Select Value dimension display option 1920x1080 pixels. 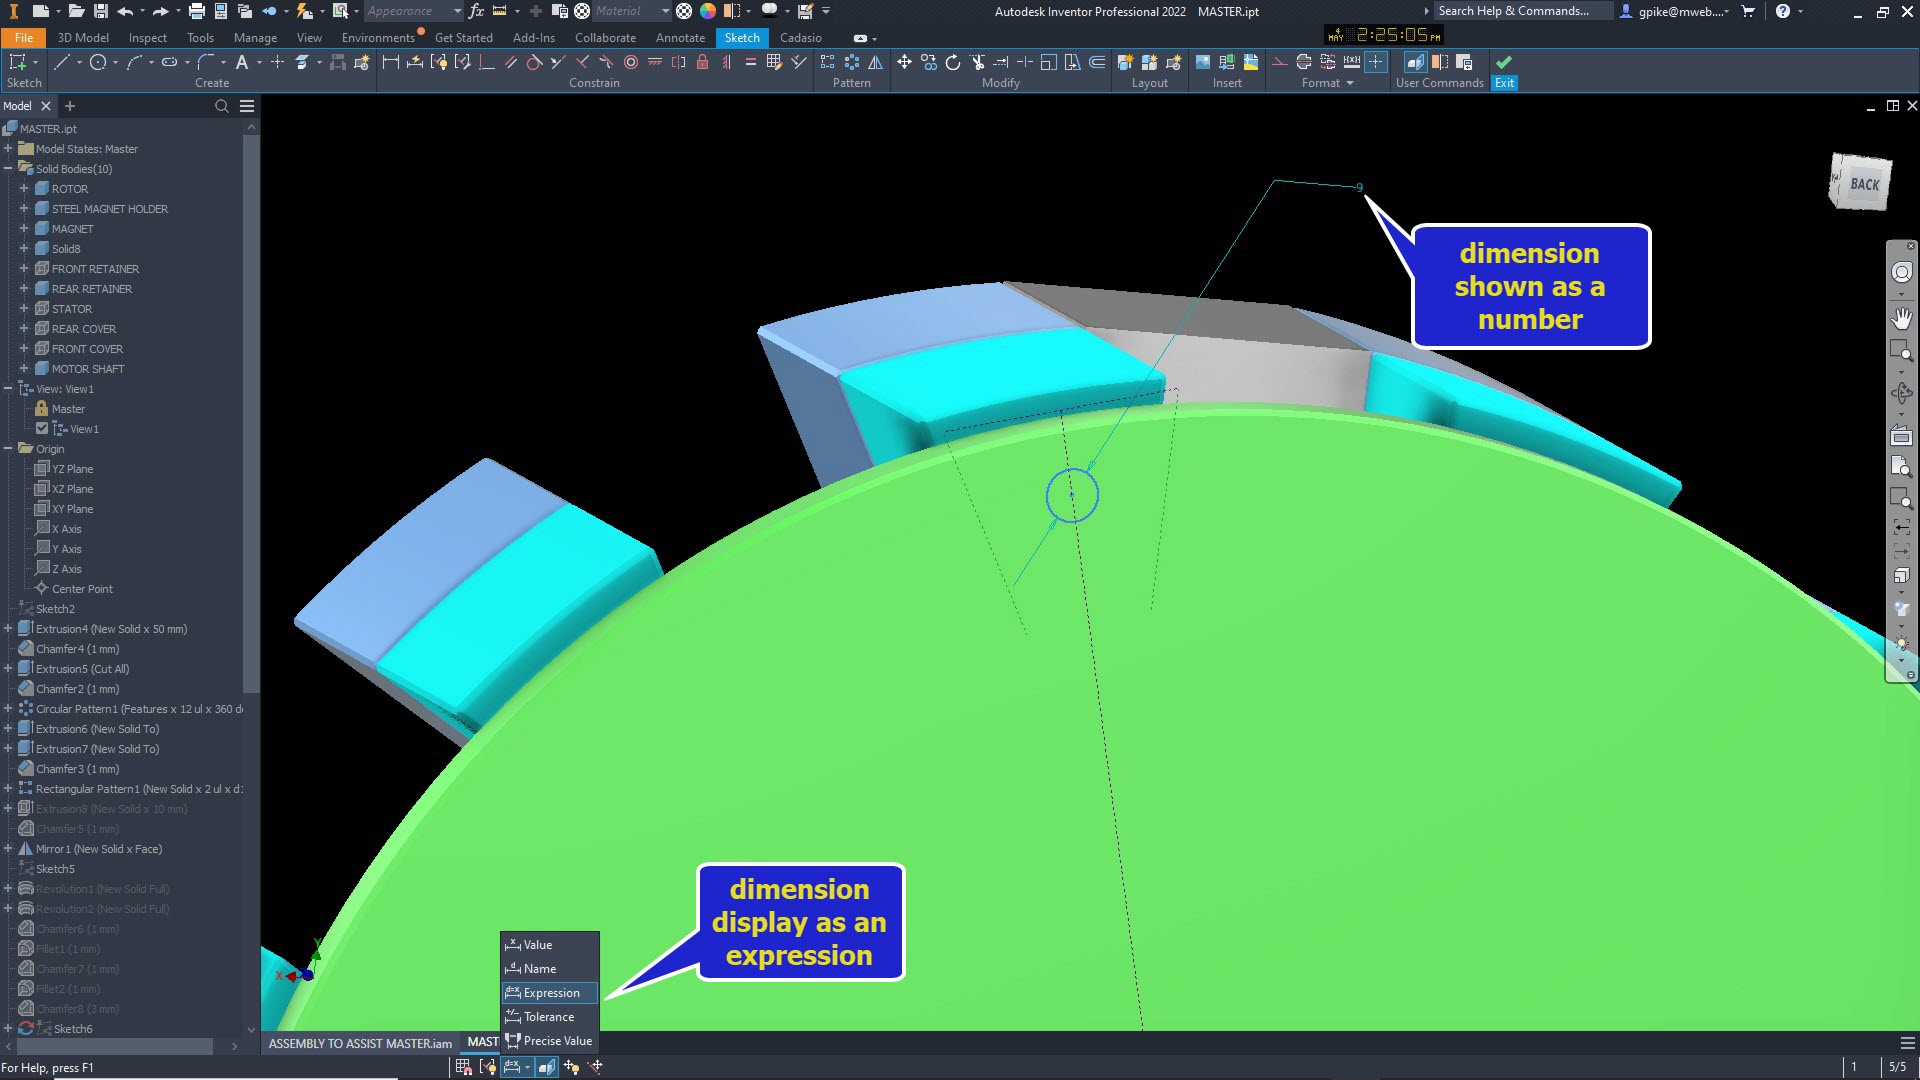[x=537, y=945]
